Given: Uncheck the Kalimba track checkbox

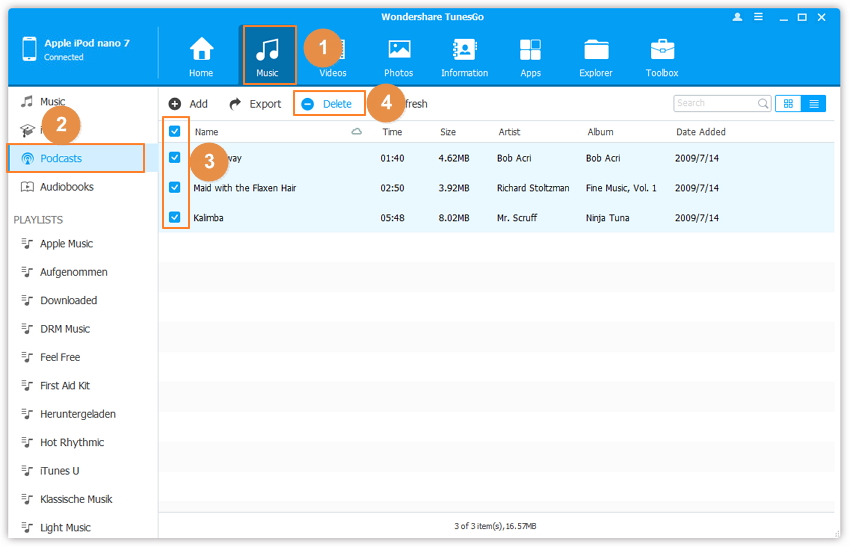Looking at the screenshot, I should click(x=175, y=217).
